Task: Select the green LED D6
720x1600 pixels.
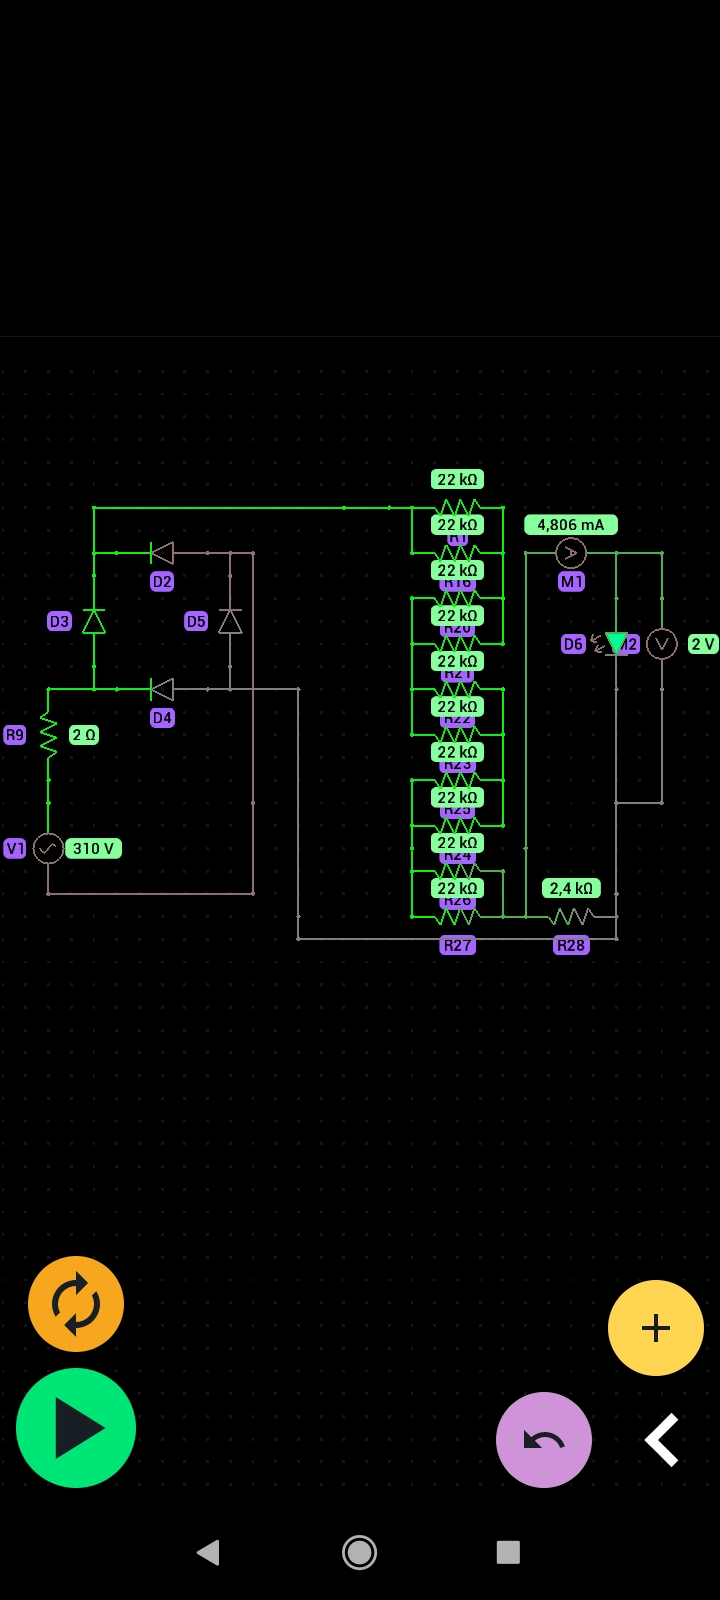Action: [x=616, y=644]
